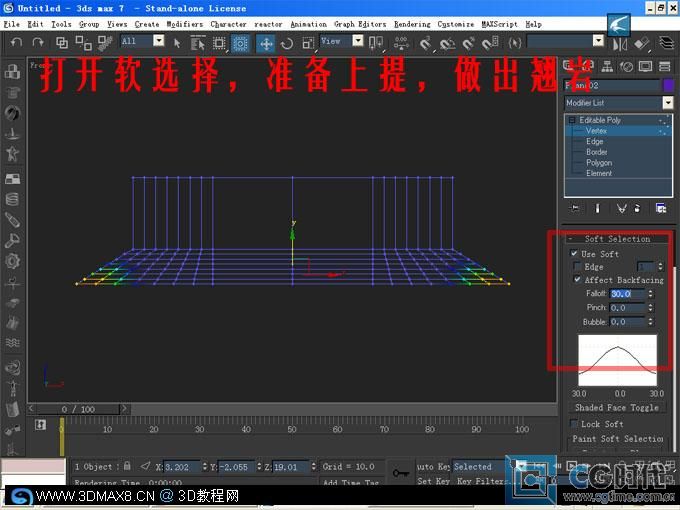The width and height of the screenshot is (680, 510).
Task: Open the reactor menu
Action: tap(268, 24)
